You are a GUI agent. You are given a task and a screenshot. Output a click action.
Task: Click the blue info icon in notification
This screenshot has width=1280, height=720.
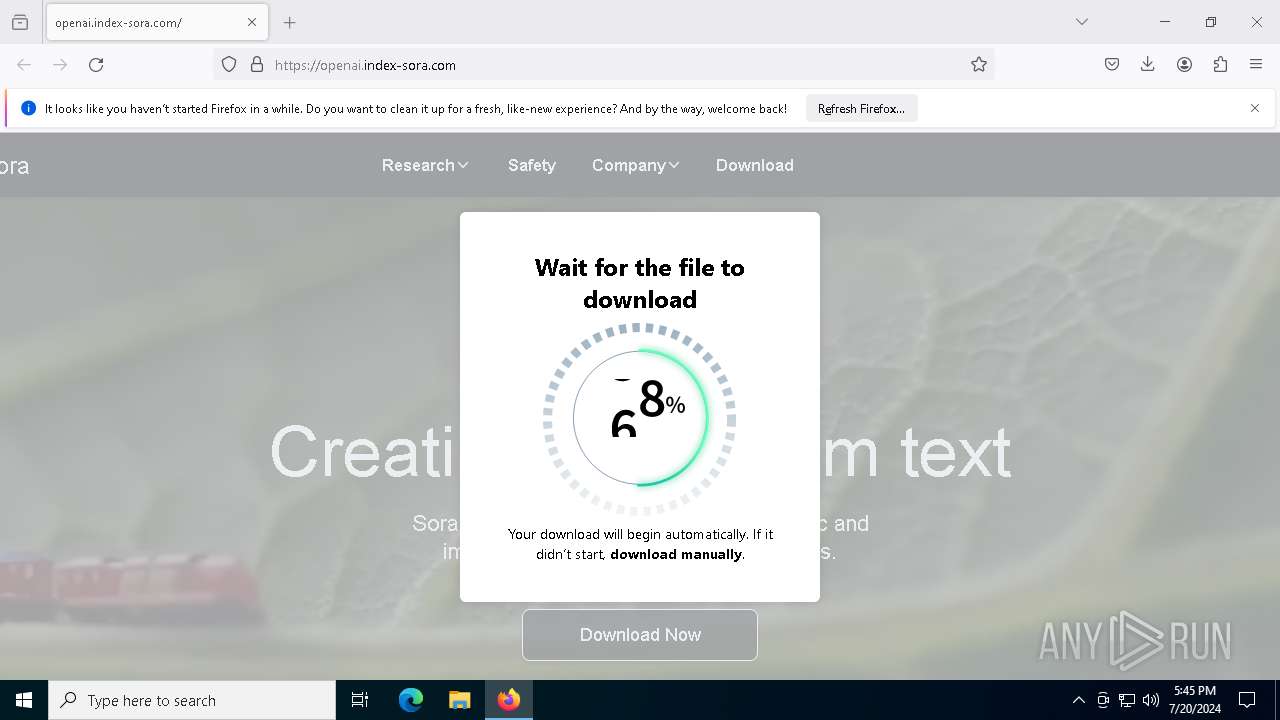(28, 108)
